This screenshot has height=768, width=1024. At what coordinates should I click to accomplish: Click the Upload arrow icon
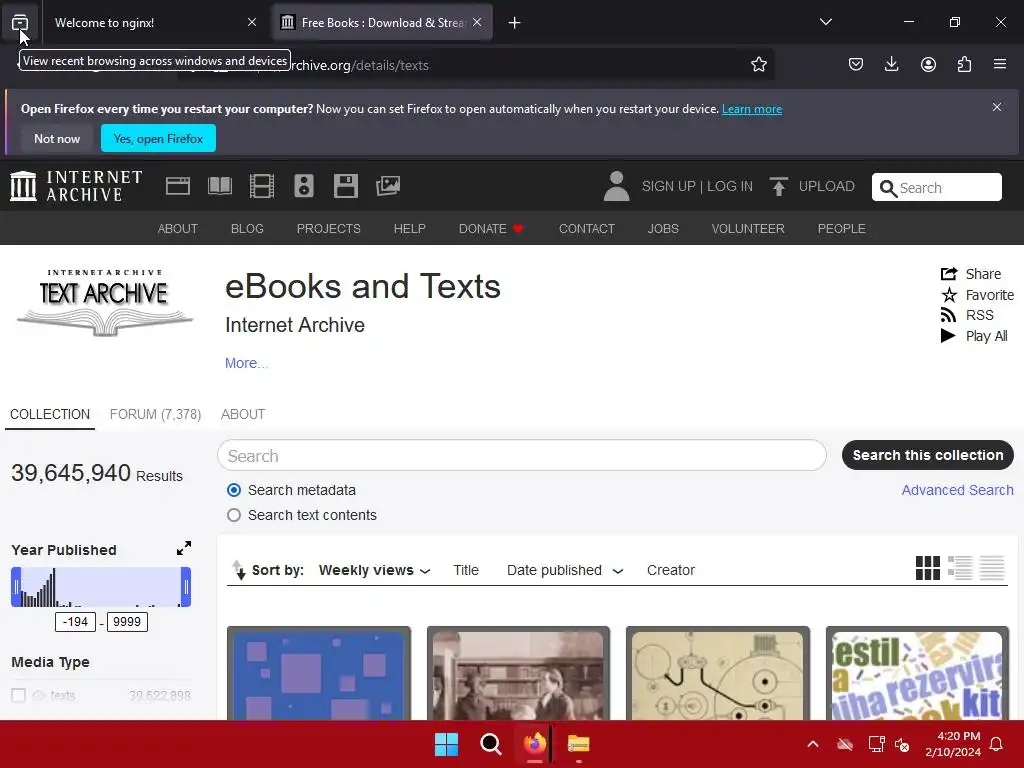click(778, 187)
